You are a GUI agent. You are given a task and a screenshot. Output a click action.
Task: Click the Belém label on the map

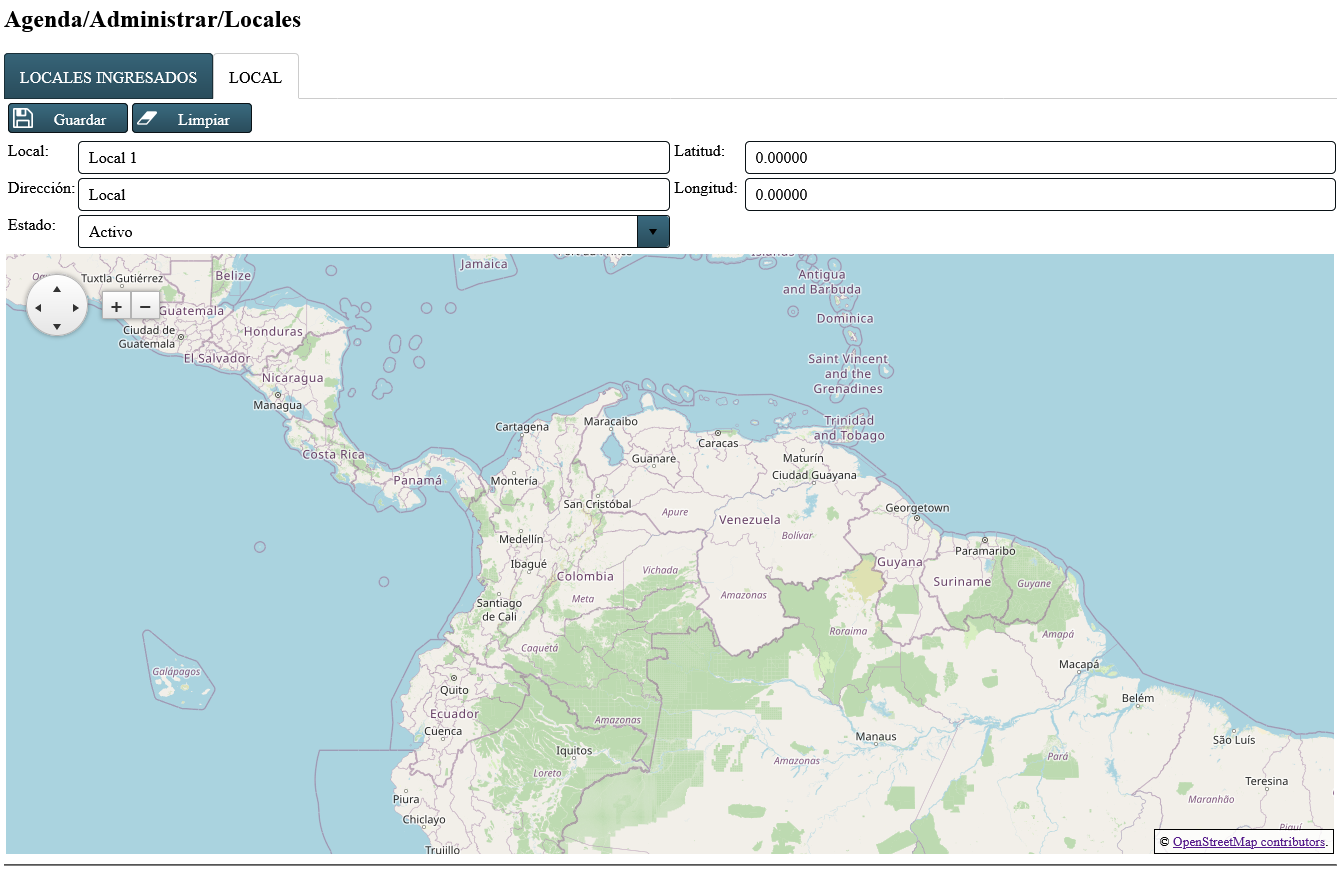(1138, 697)
